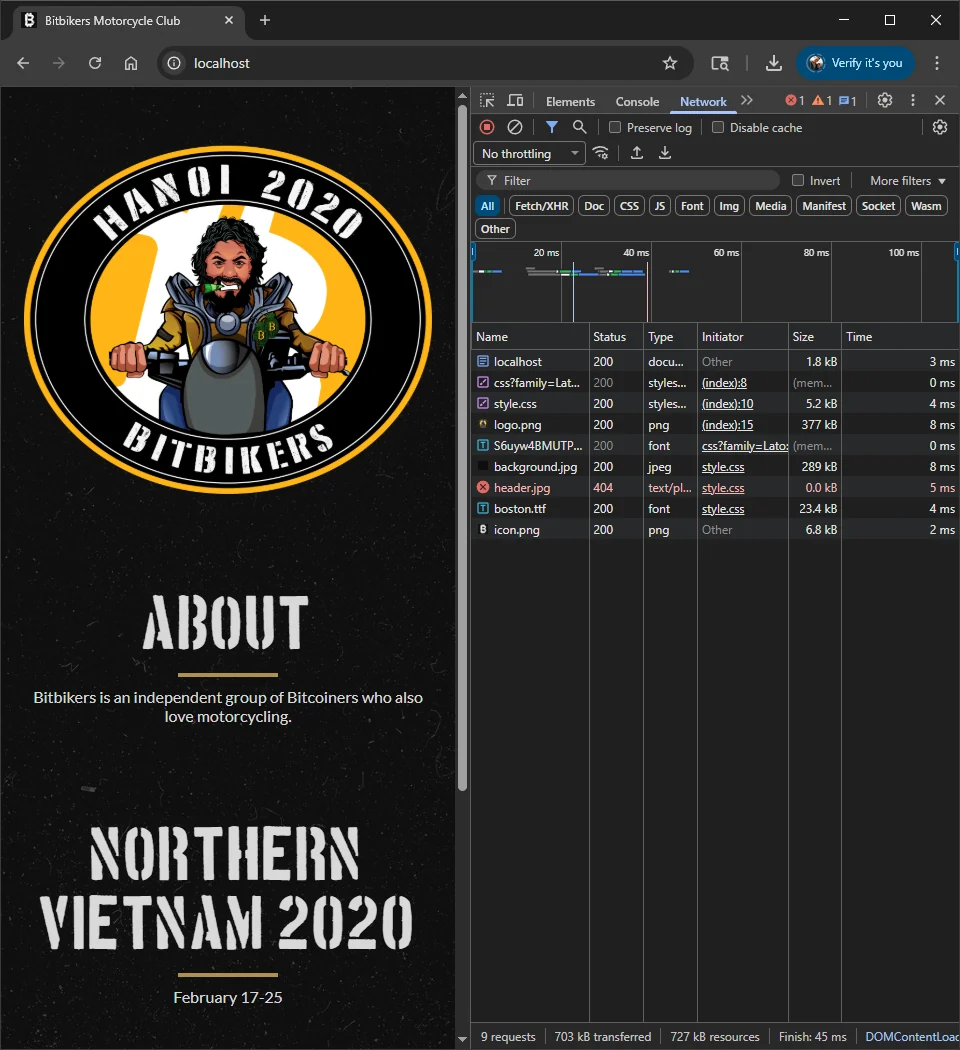This screenshot has height=1050, width=960.
Task: Open the No throttling dropdown
Action: click(530, 153)
